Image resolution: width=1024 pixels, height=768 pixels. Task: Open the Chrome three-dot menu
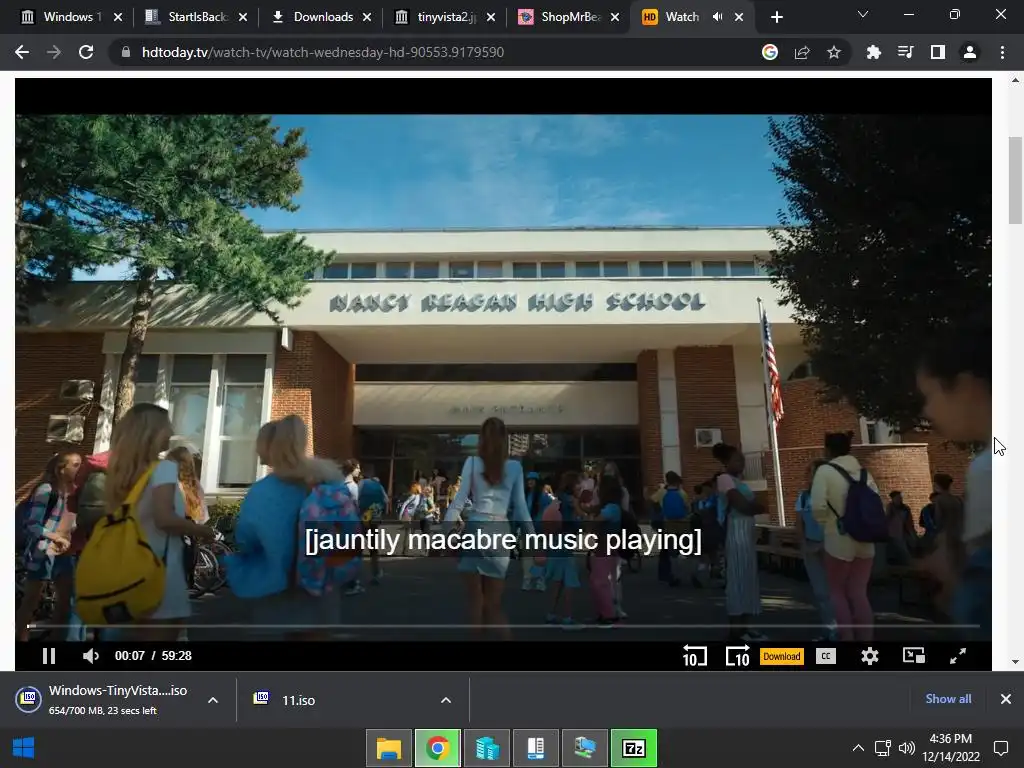pyautogui.click(x=1002, y=52)
